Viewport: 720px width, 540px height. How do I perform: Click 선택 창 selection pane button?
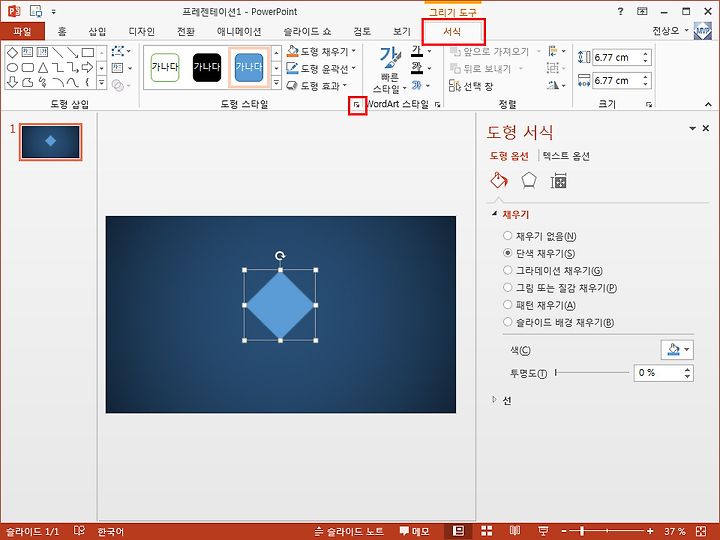pos(473,86)
